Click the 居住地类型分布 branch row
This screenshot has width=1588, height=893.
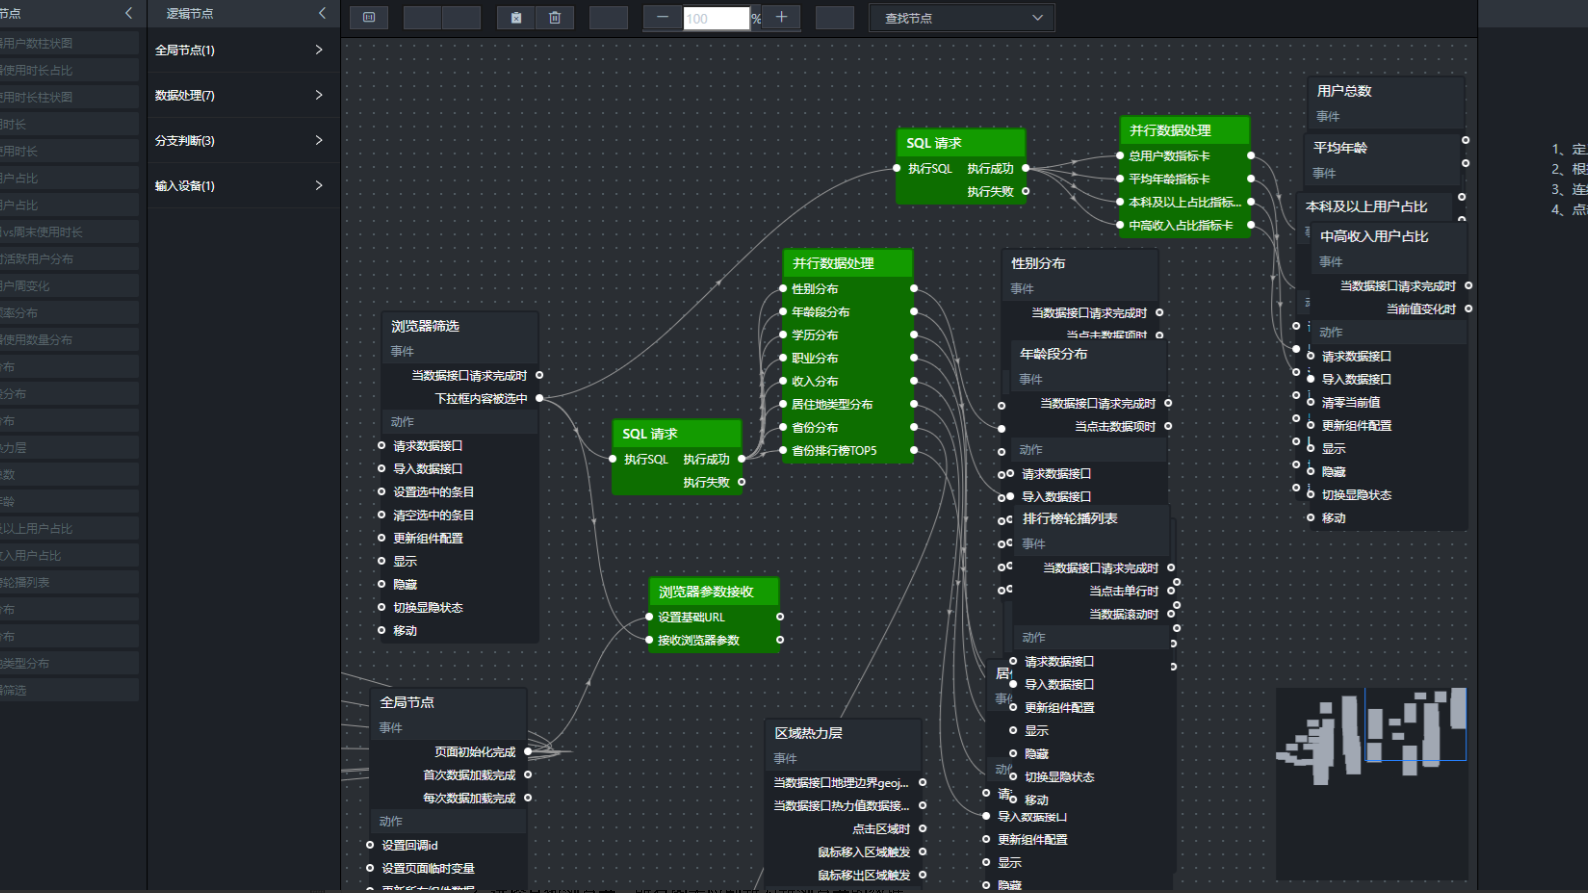point(847,404)
